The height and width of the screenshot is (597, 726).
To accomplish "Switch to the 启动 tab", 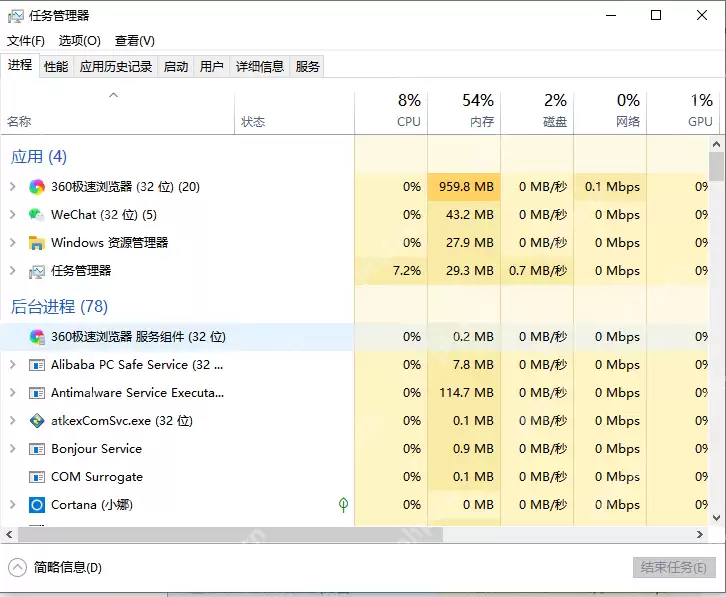I will pyautogui.click(x=176, y=67).
